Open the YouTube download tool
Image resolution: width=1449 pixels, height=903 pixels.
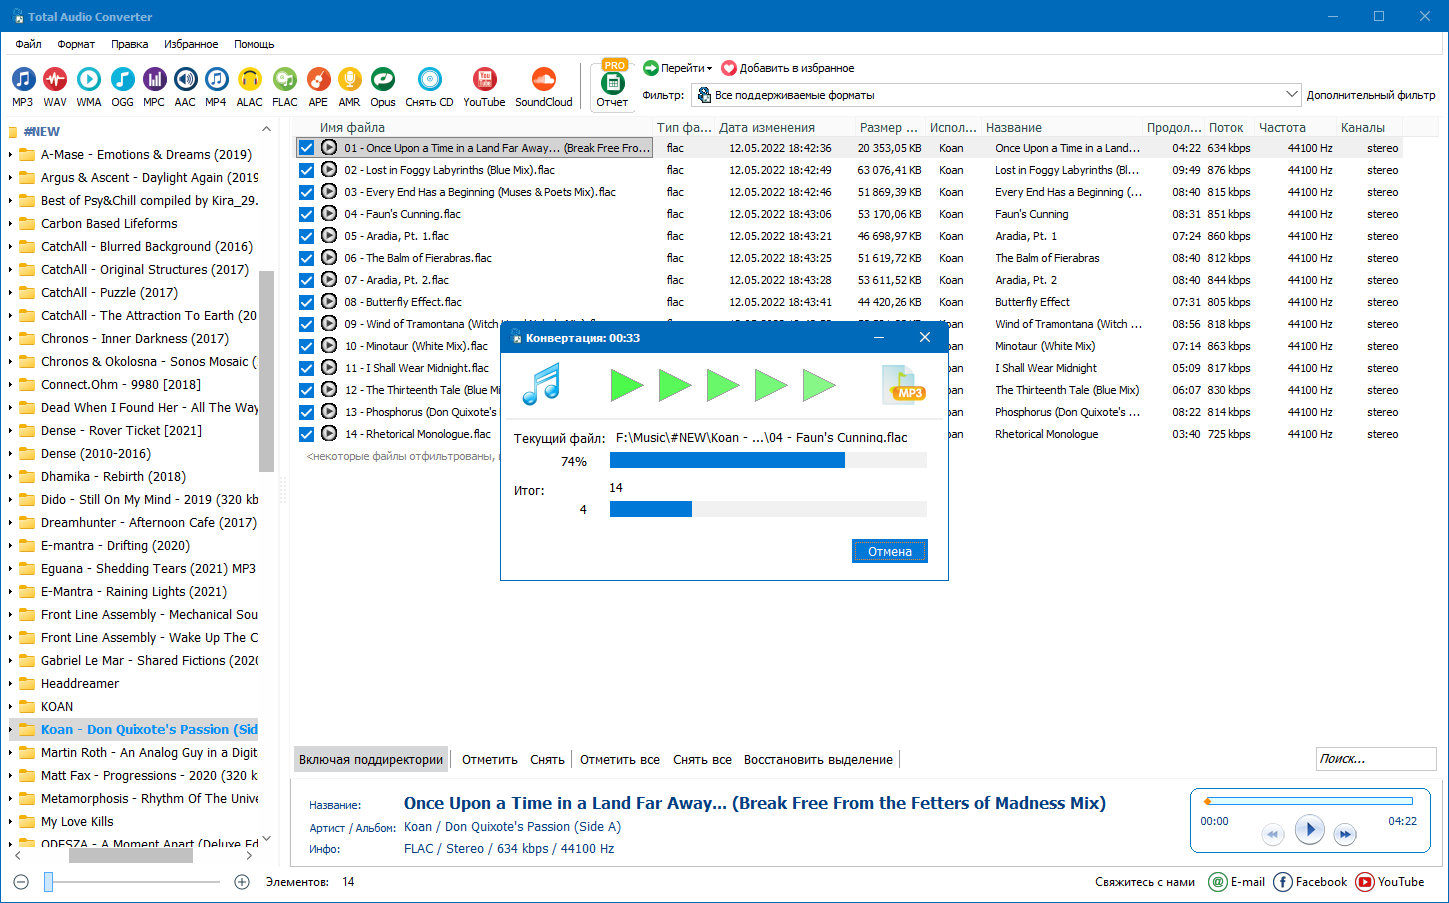484,87
